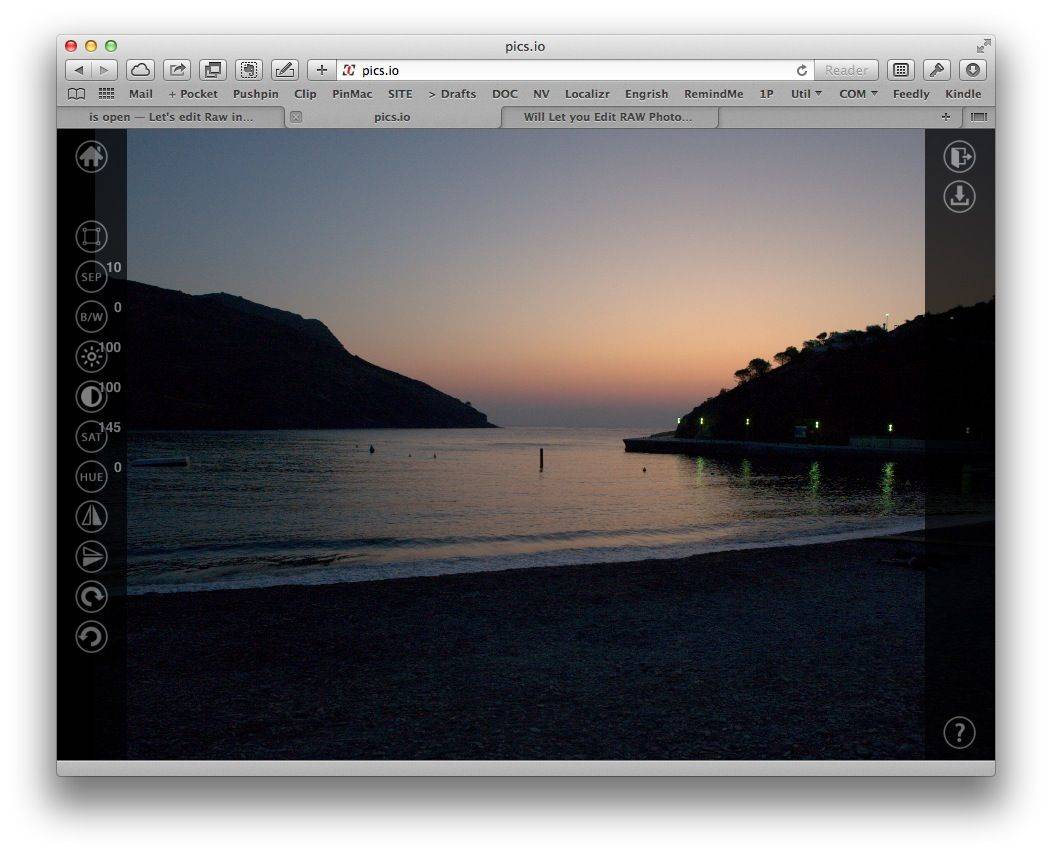Open the Feedly bookmark

coord(910,93)
